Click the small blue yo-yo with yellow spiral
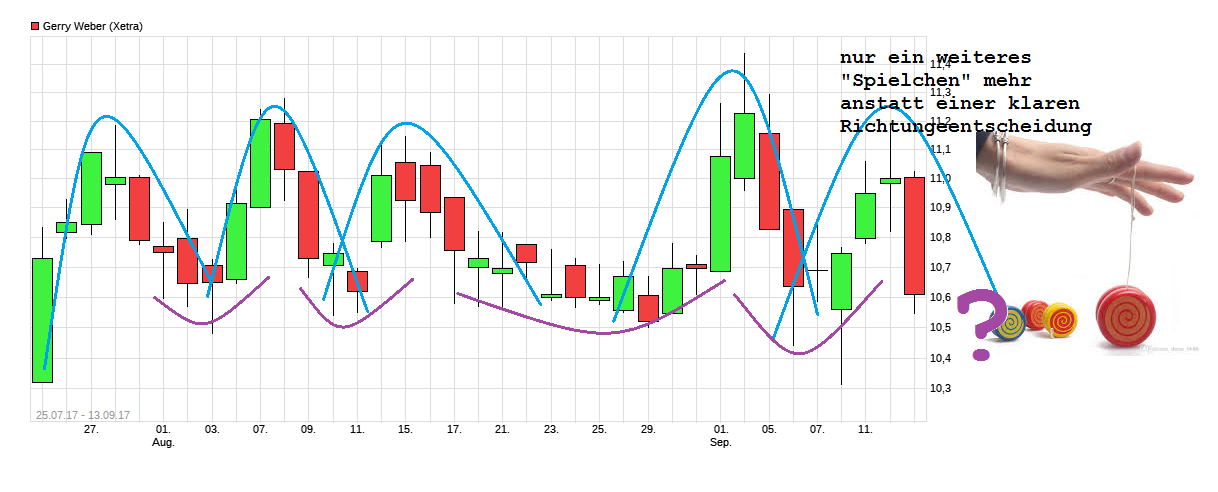 coord(1009,321)
